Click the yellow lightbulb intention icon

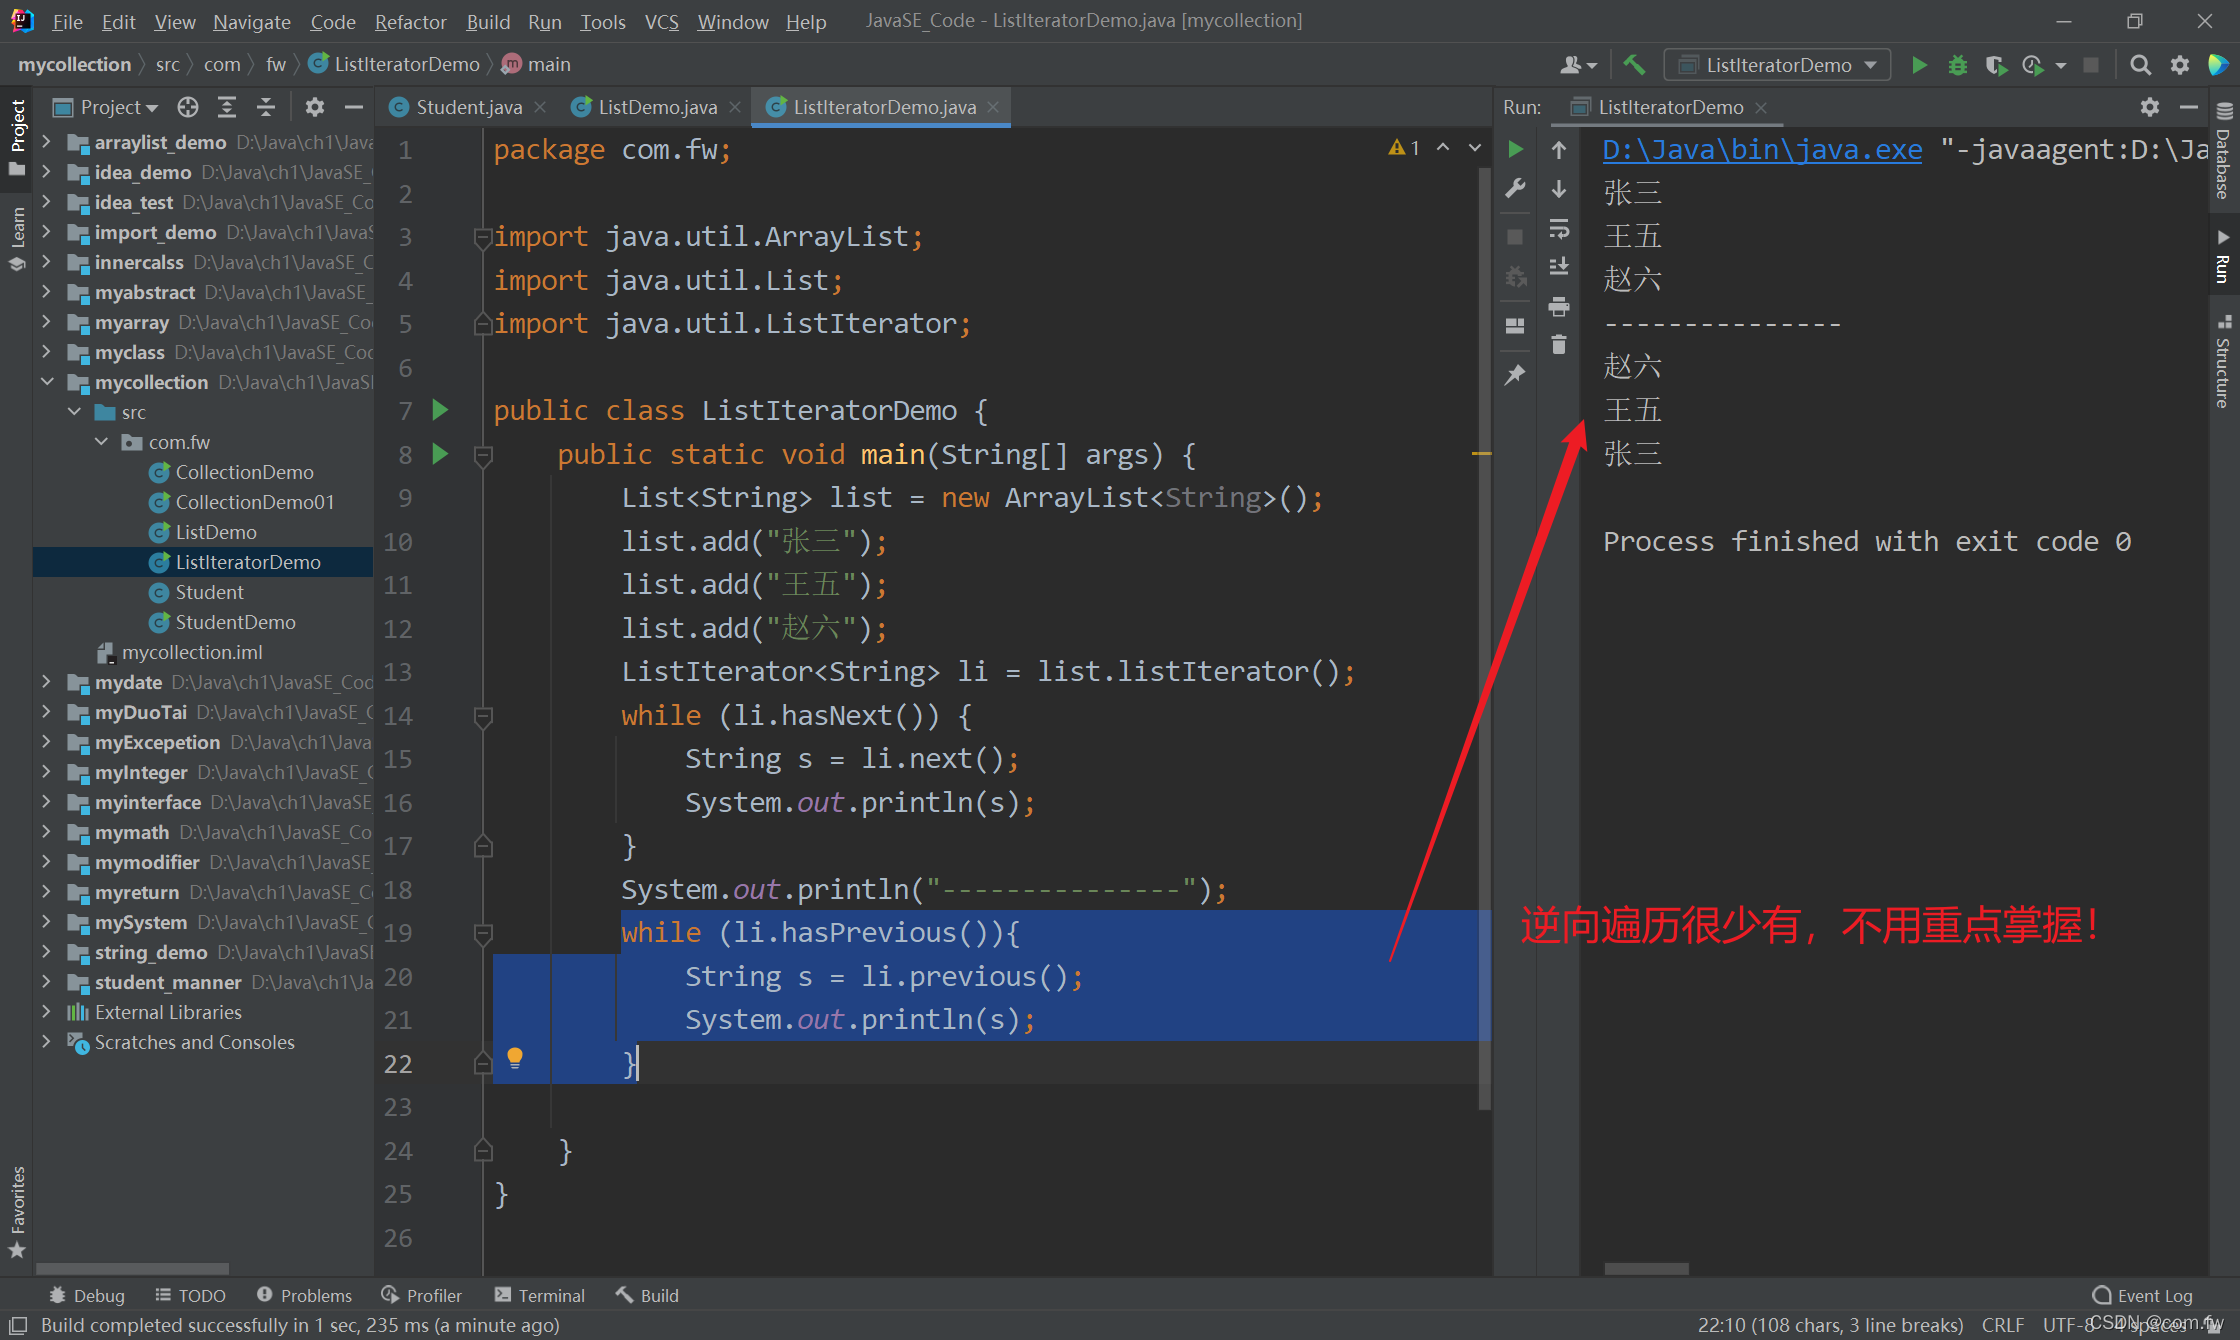pos(515,1057)
